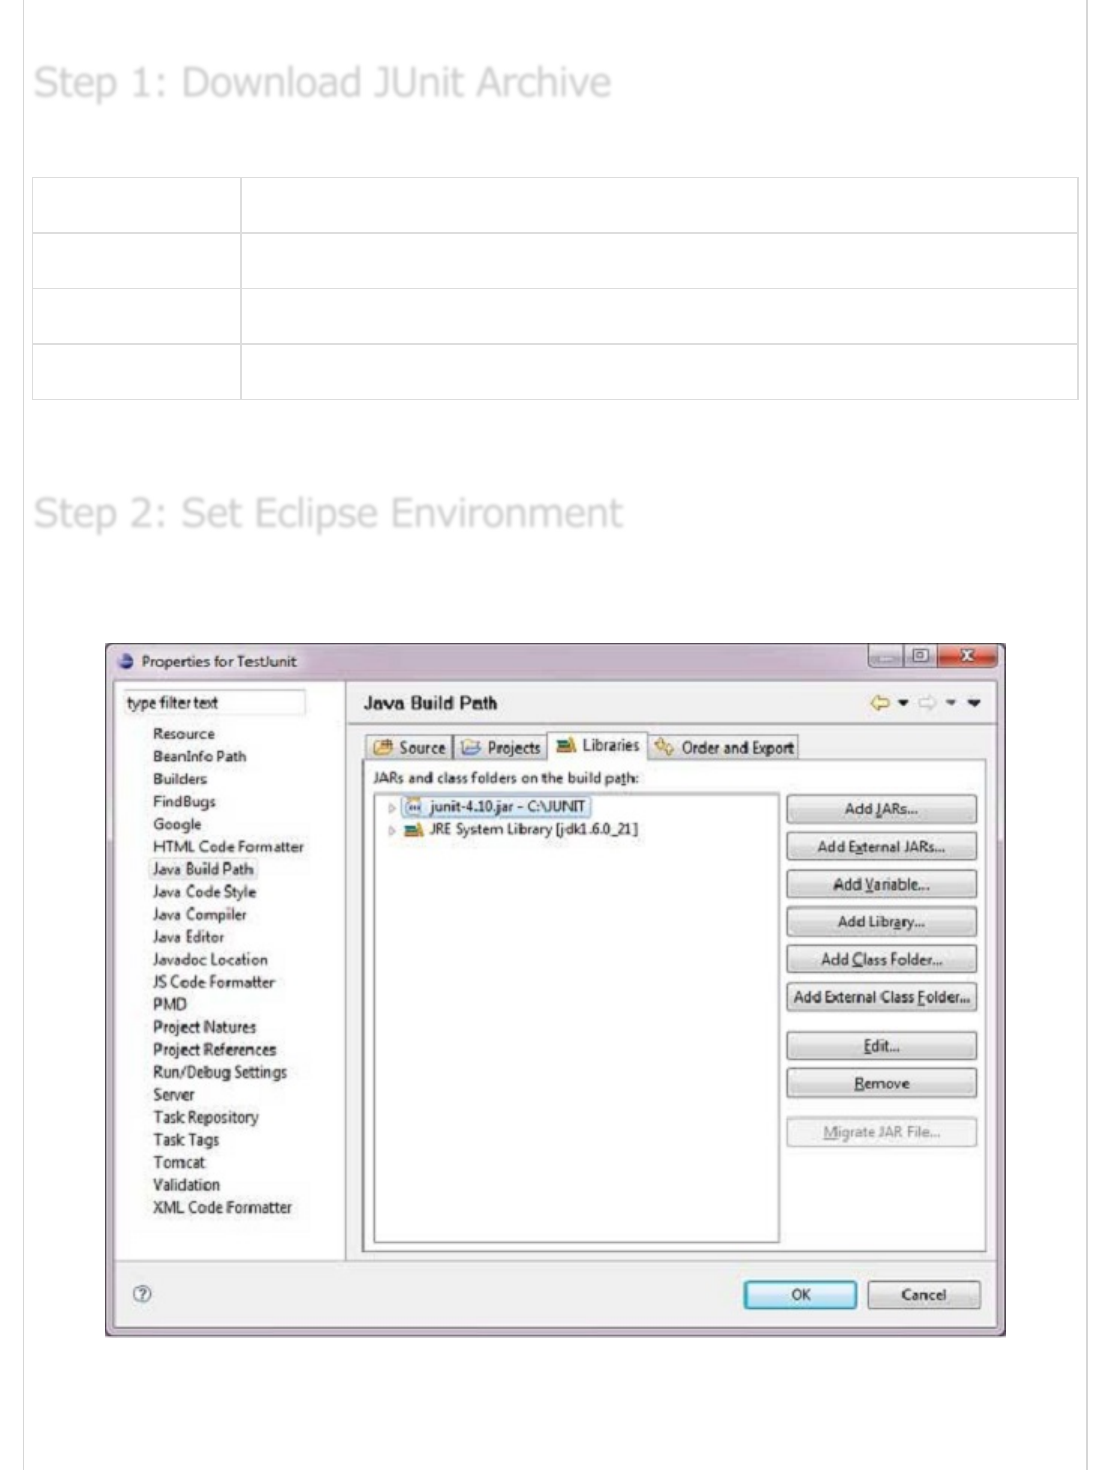Expand the JRE System Library node
Screen dimensions: 1110x1470
click(392, 830)
